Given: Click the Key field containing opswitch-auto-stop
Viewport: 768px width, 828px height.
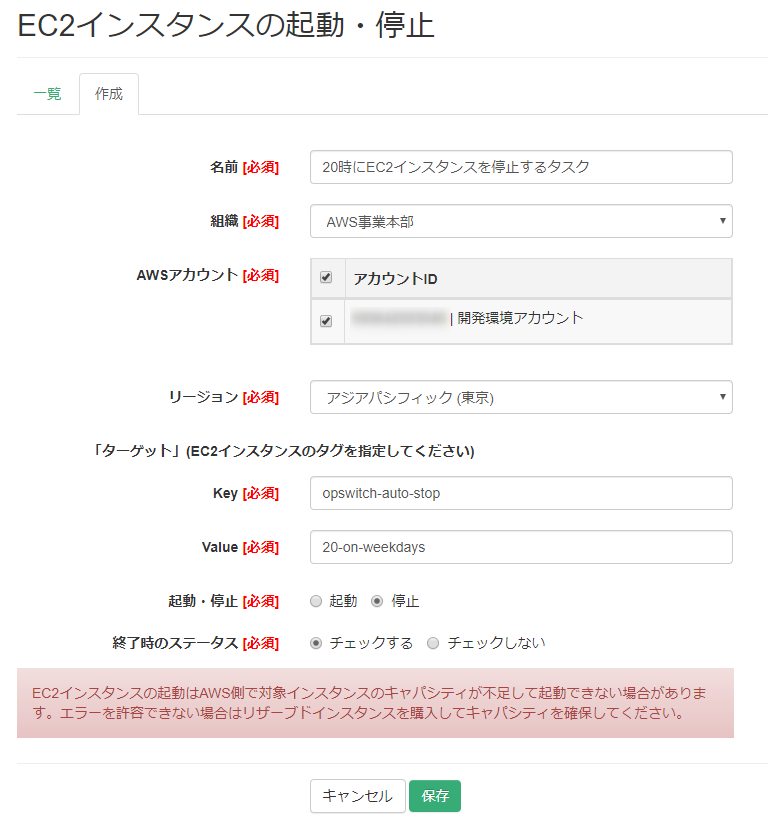Looking at the screenshot, I should [520, 493].
